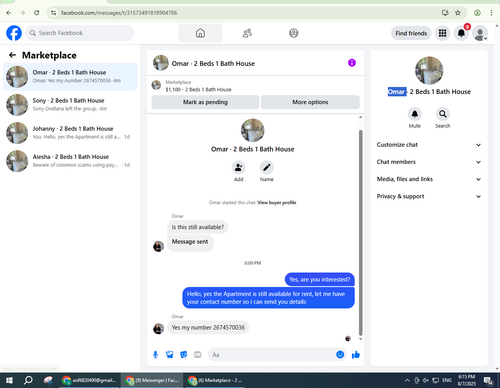Viewport: 500px width, 388px height.
Task: Expand the Customize chat section
Action: [x=429, y=145]
